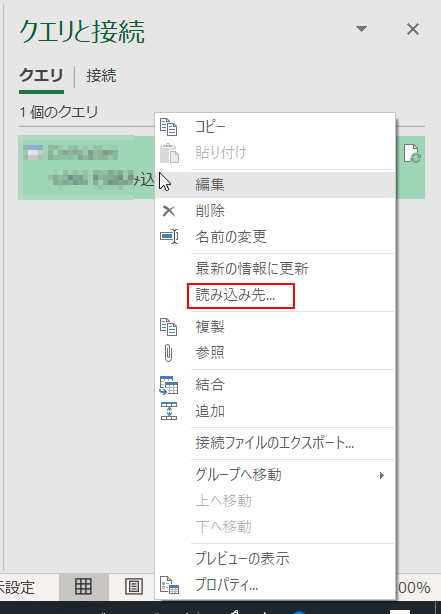
Task: Click the properties icon beside プロパティ
Action: (169, 585)
